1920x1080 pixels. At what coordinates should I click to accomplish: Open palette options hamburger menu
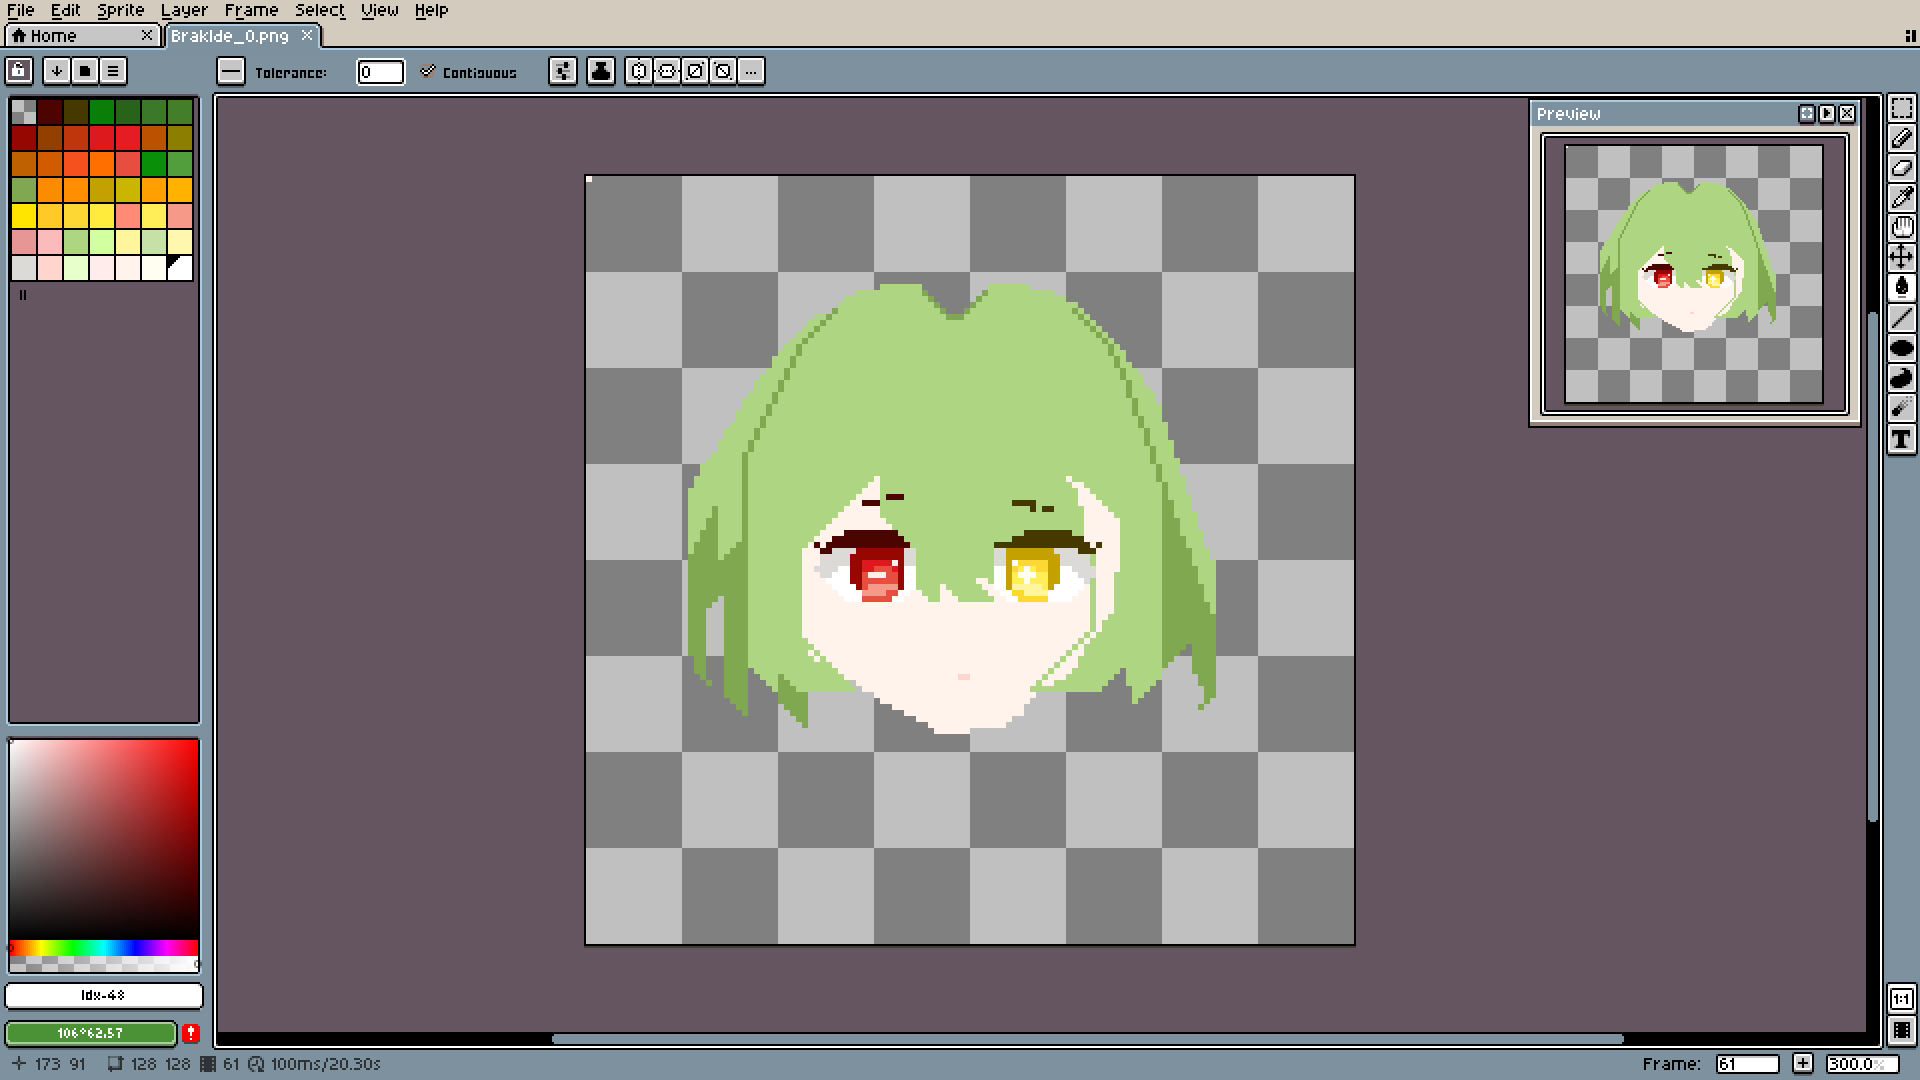pos(113,71)
